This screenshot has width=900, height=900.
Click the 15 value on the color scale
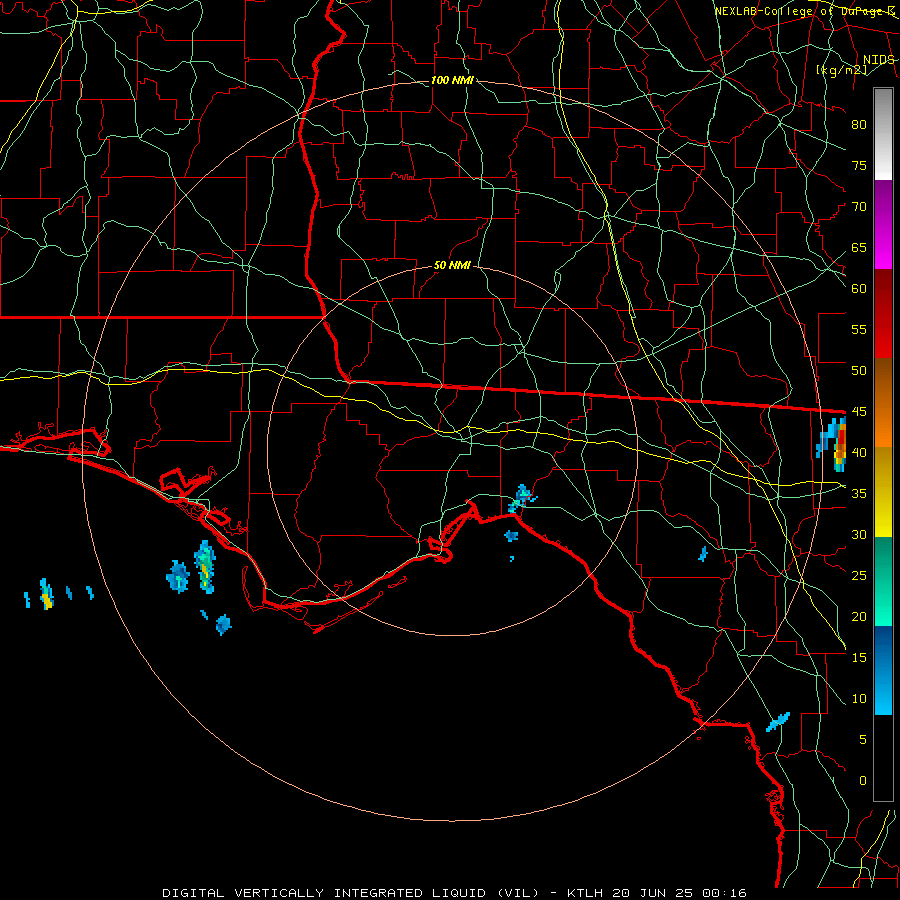click(x=859, y=658)
